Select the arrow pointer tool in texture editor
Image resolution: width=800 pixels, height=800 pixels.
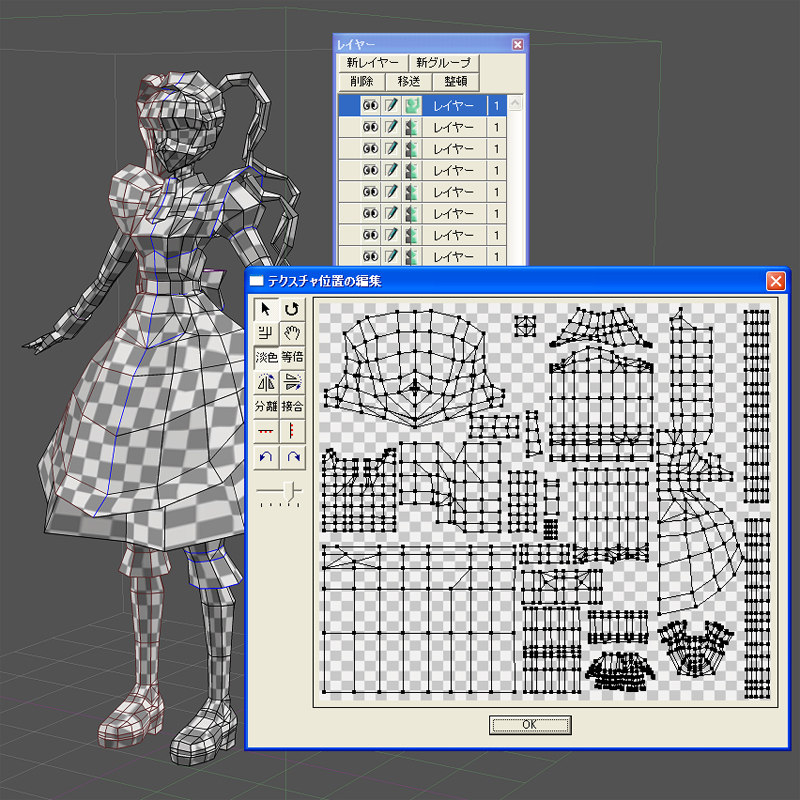click(266, 309)
